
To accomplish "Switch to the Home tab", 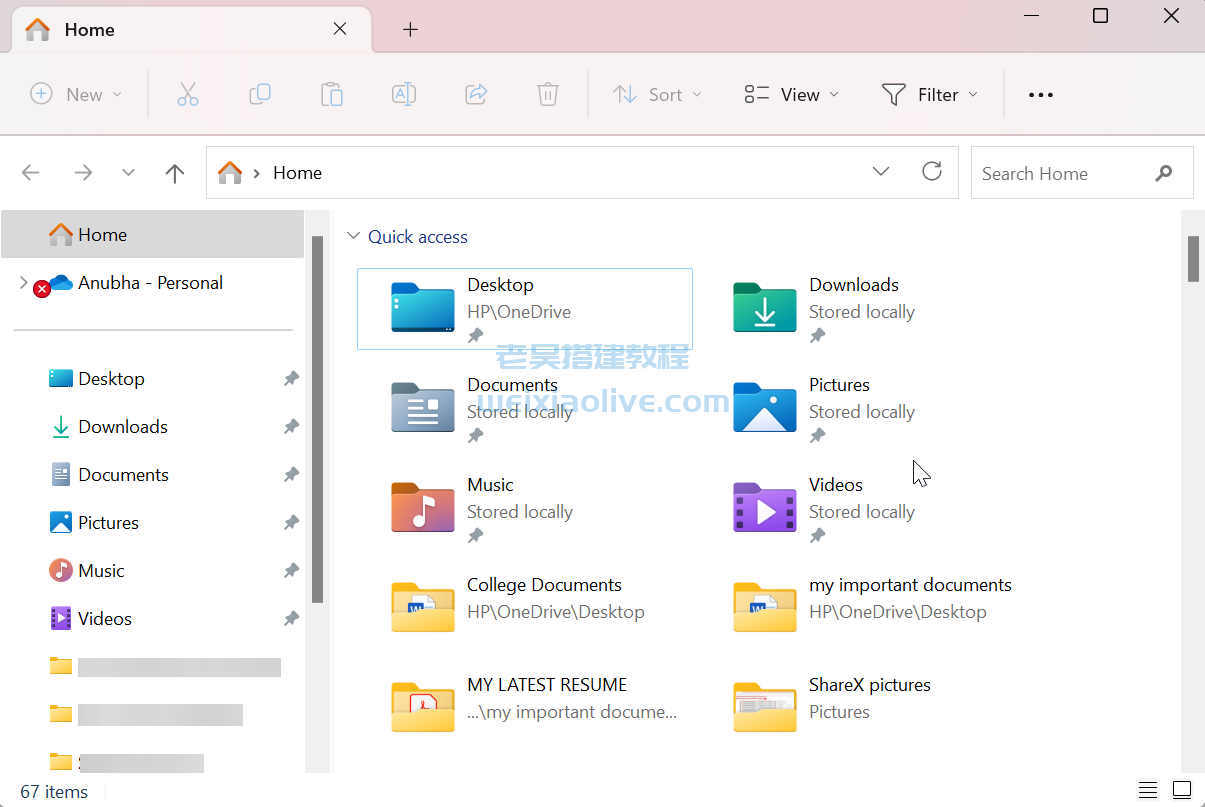I will pos(90,30).
